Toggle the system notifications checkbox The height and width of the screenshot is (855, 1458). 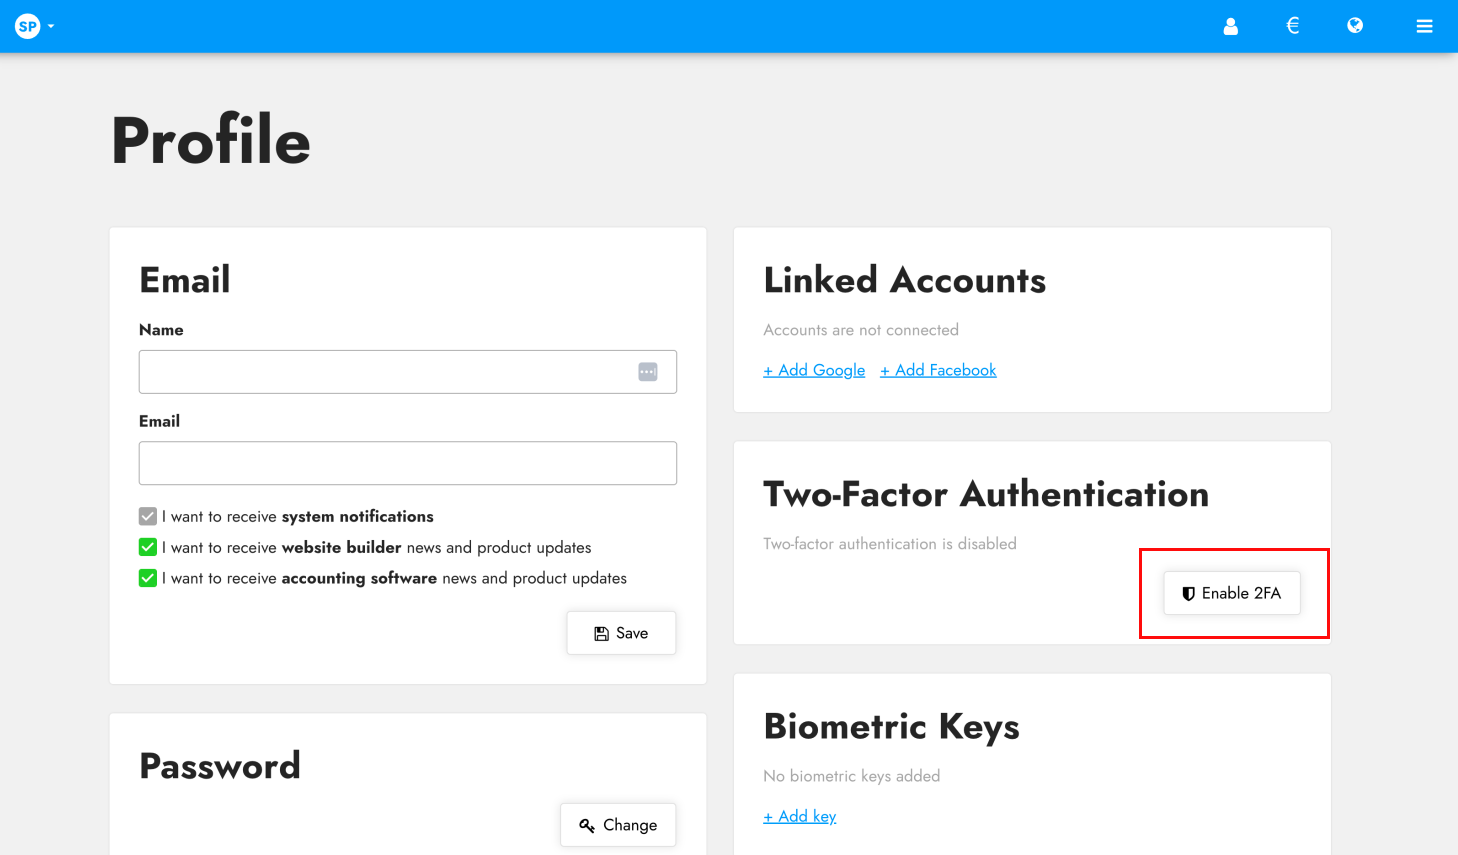tap(147, 516)
